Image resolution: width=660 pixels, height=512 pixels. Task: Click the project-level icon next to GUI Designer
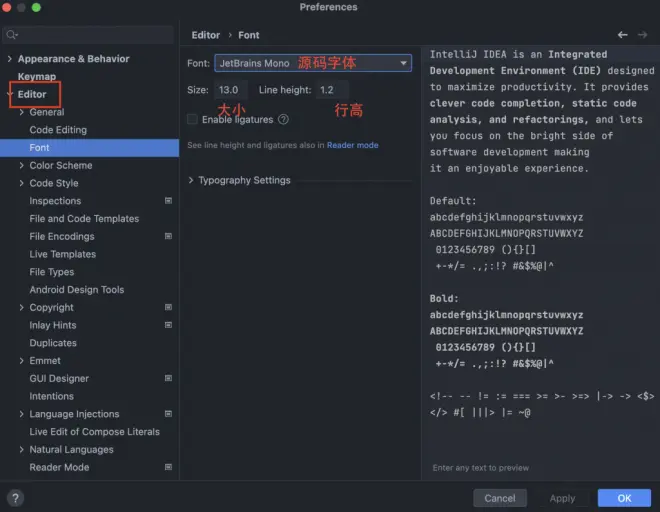168,378
